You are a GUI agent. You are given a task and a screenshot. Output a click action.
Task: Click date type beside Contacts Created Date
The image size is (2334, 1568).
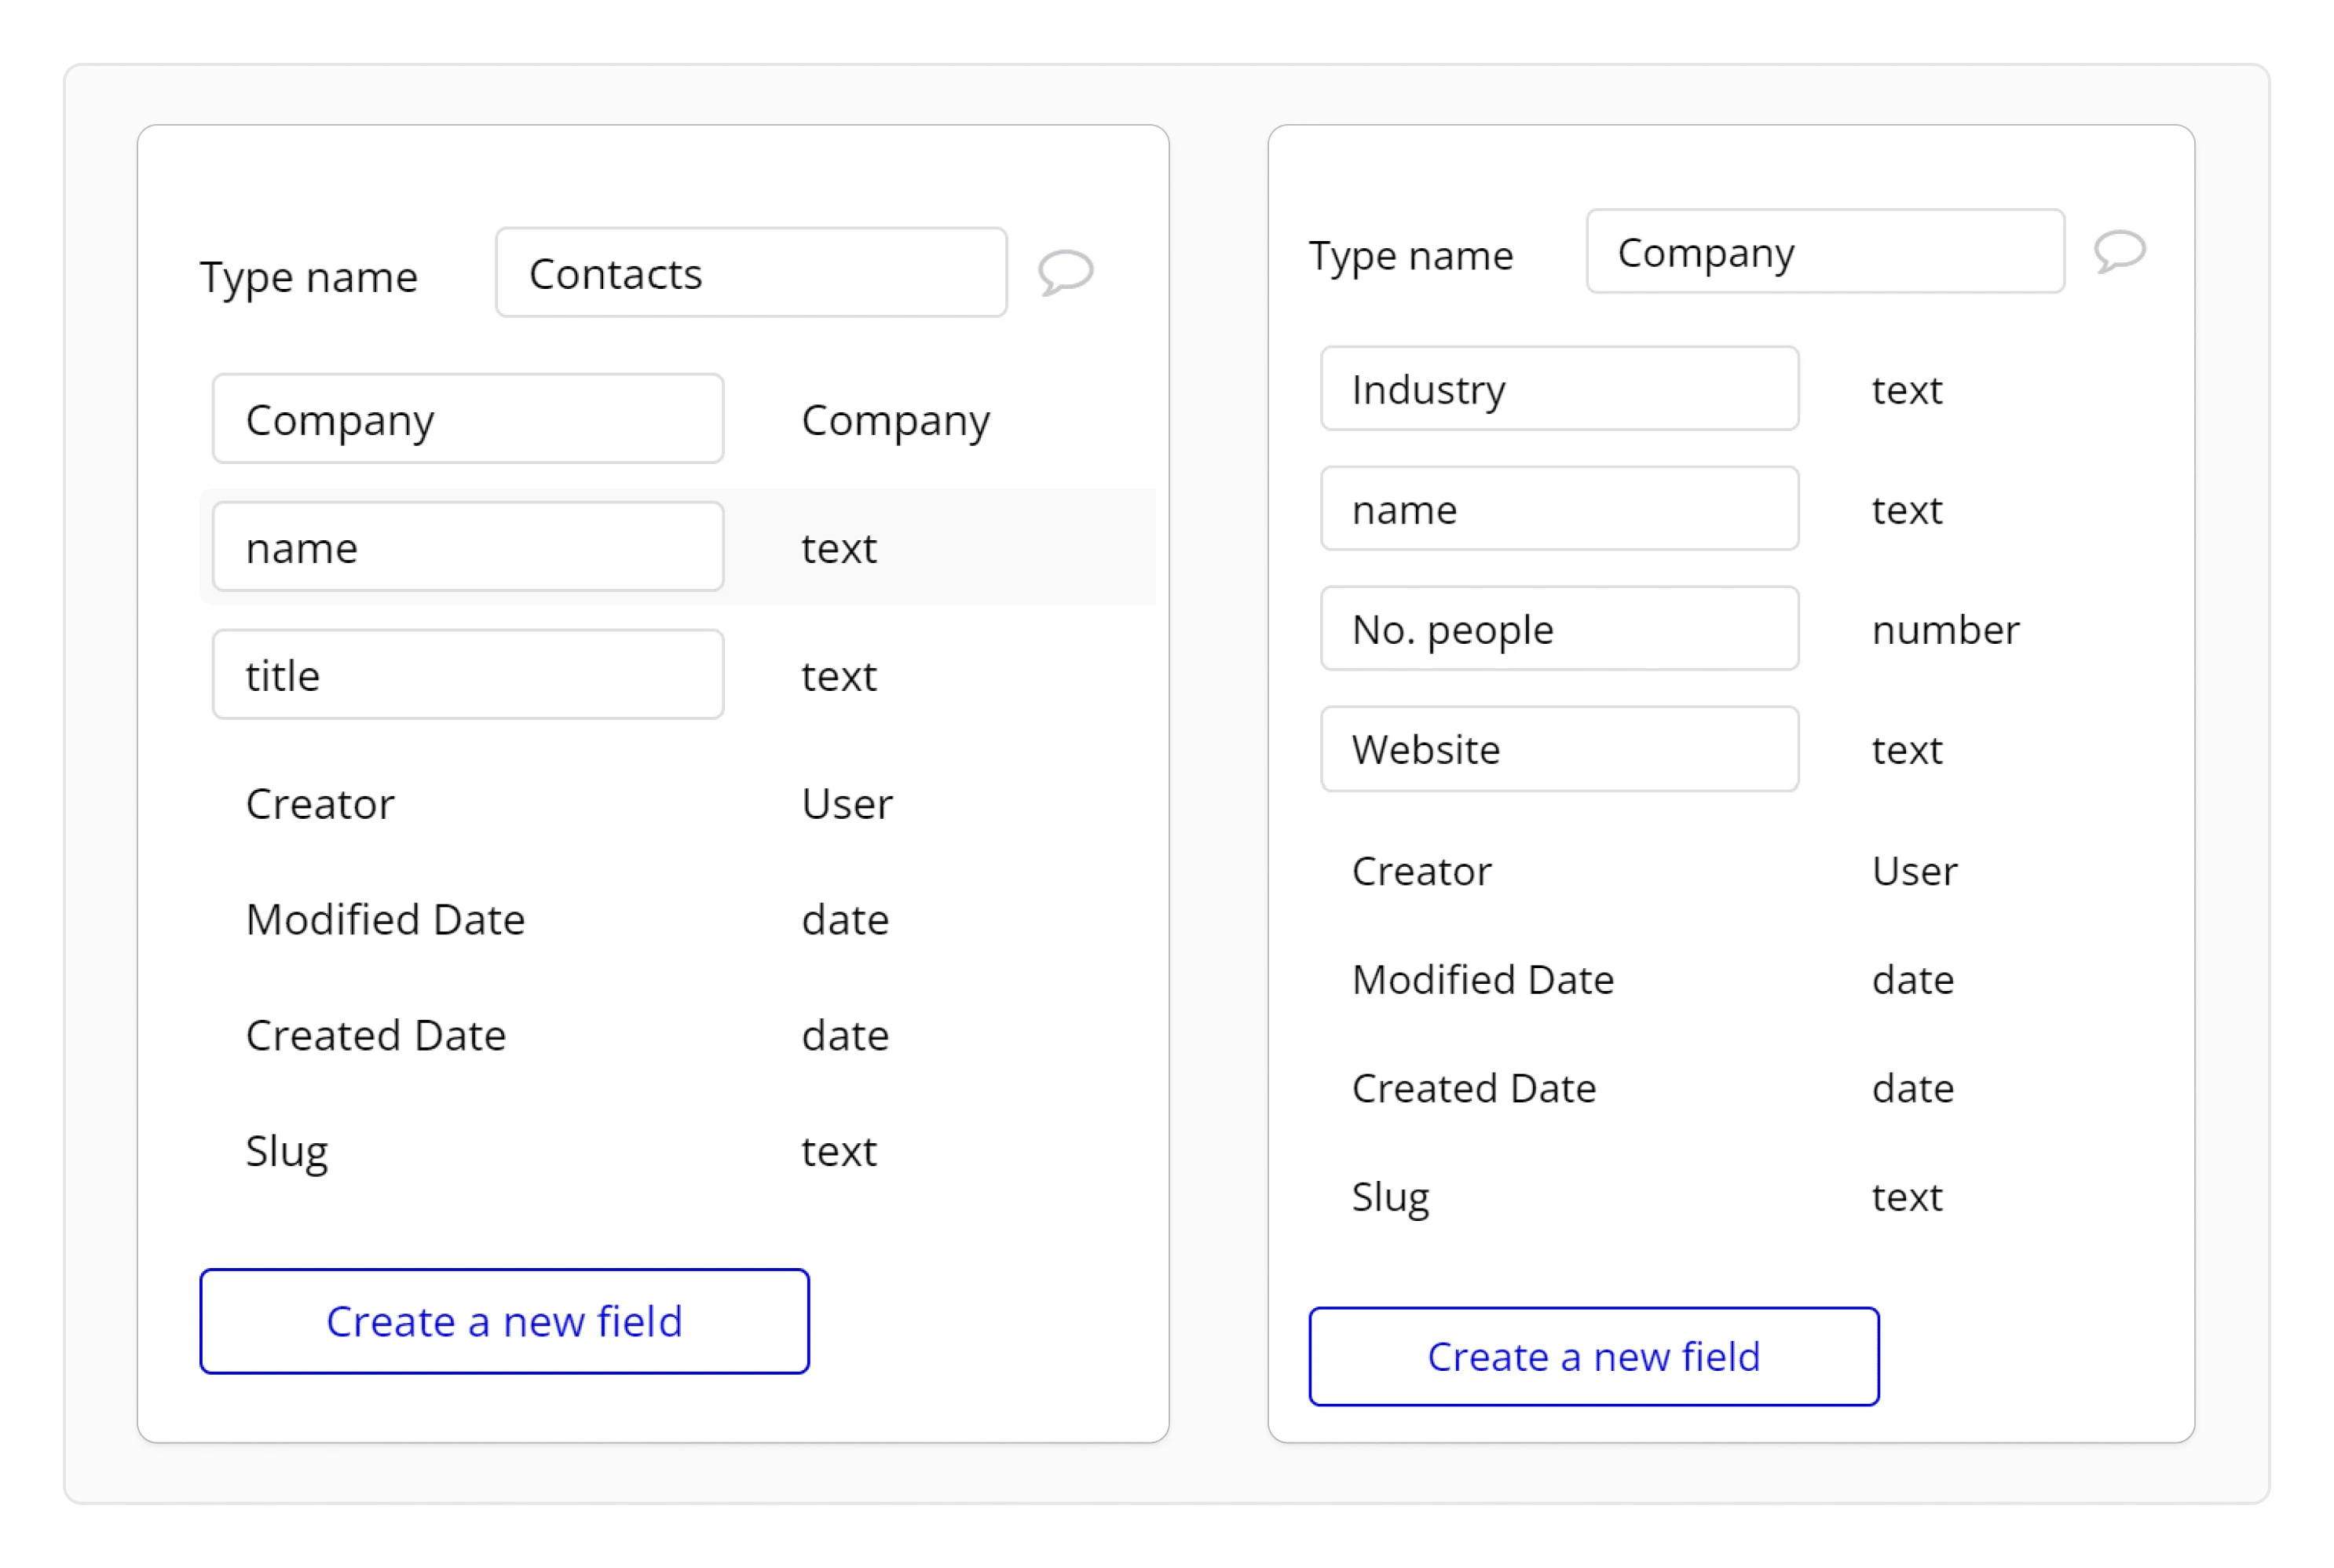pos(845,1035)
